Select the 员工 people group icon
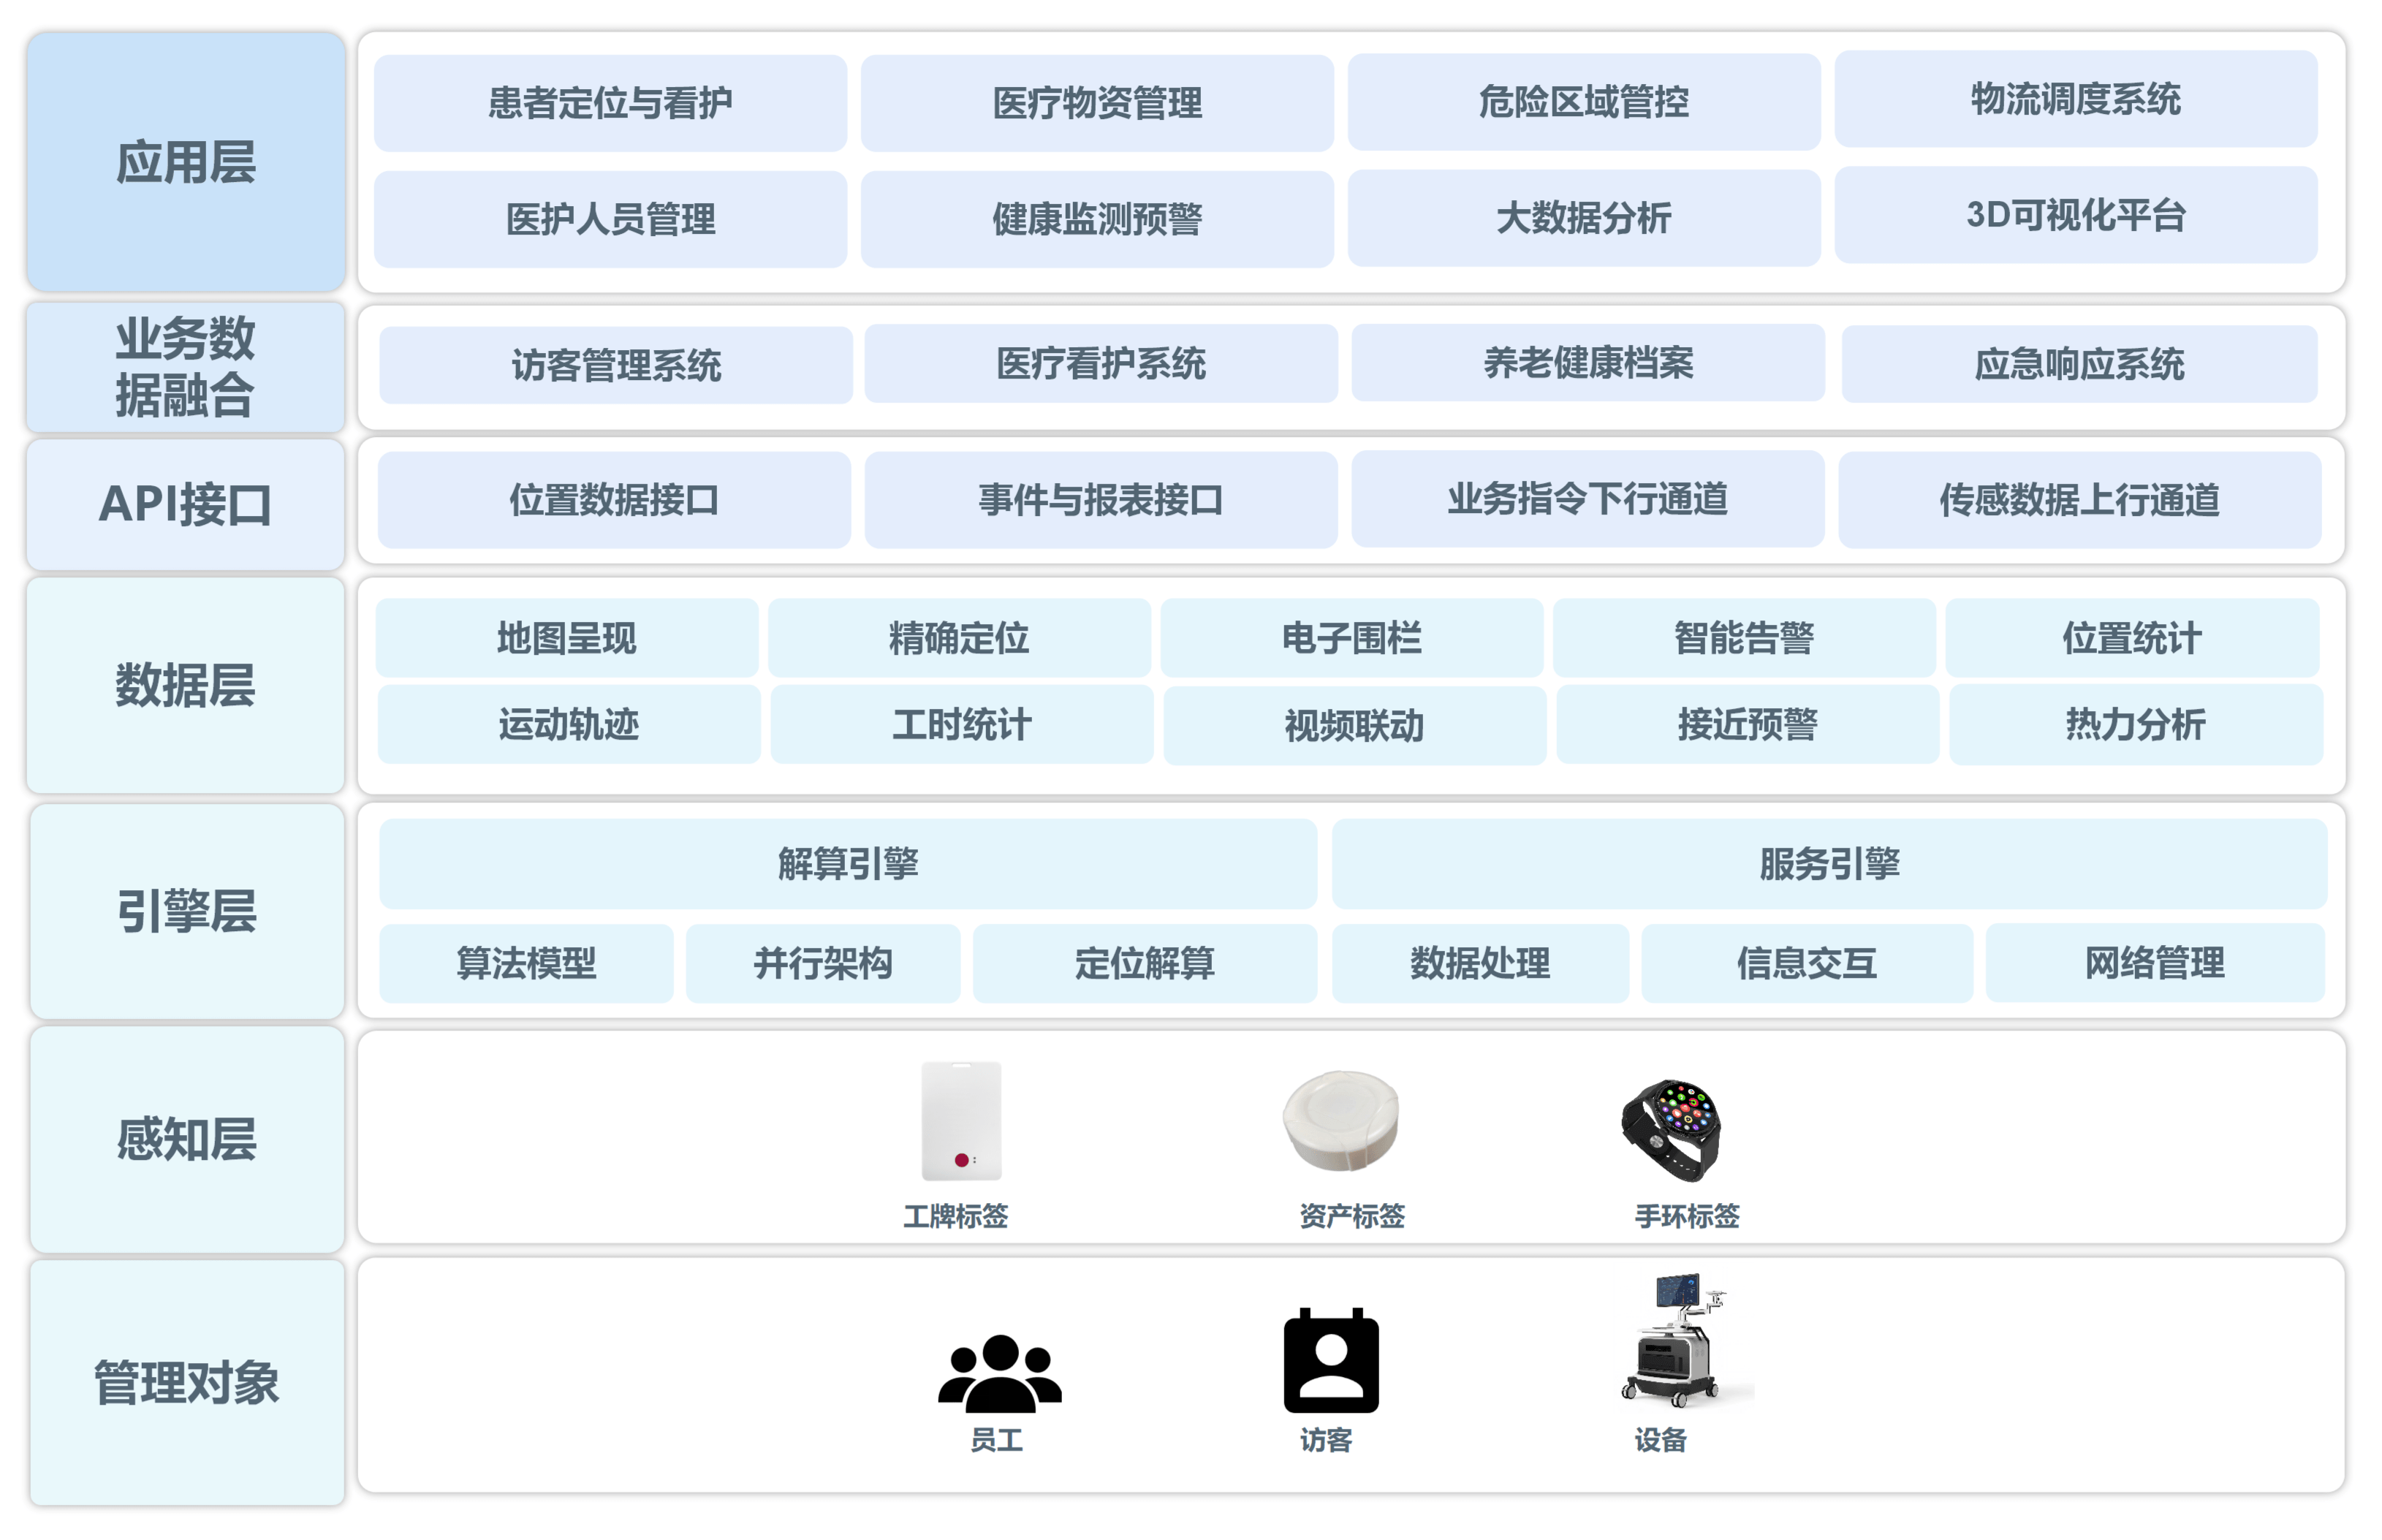The image size is (2382, 1540). pos(999,1373)
